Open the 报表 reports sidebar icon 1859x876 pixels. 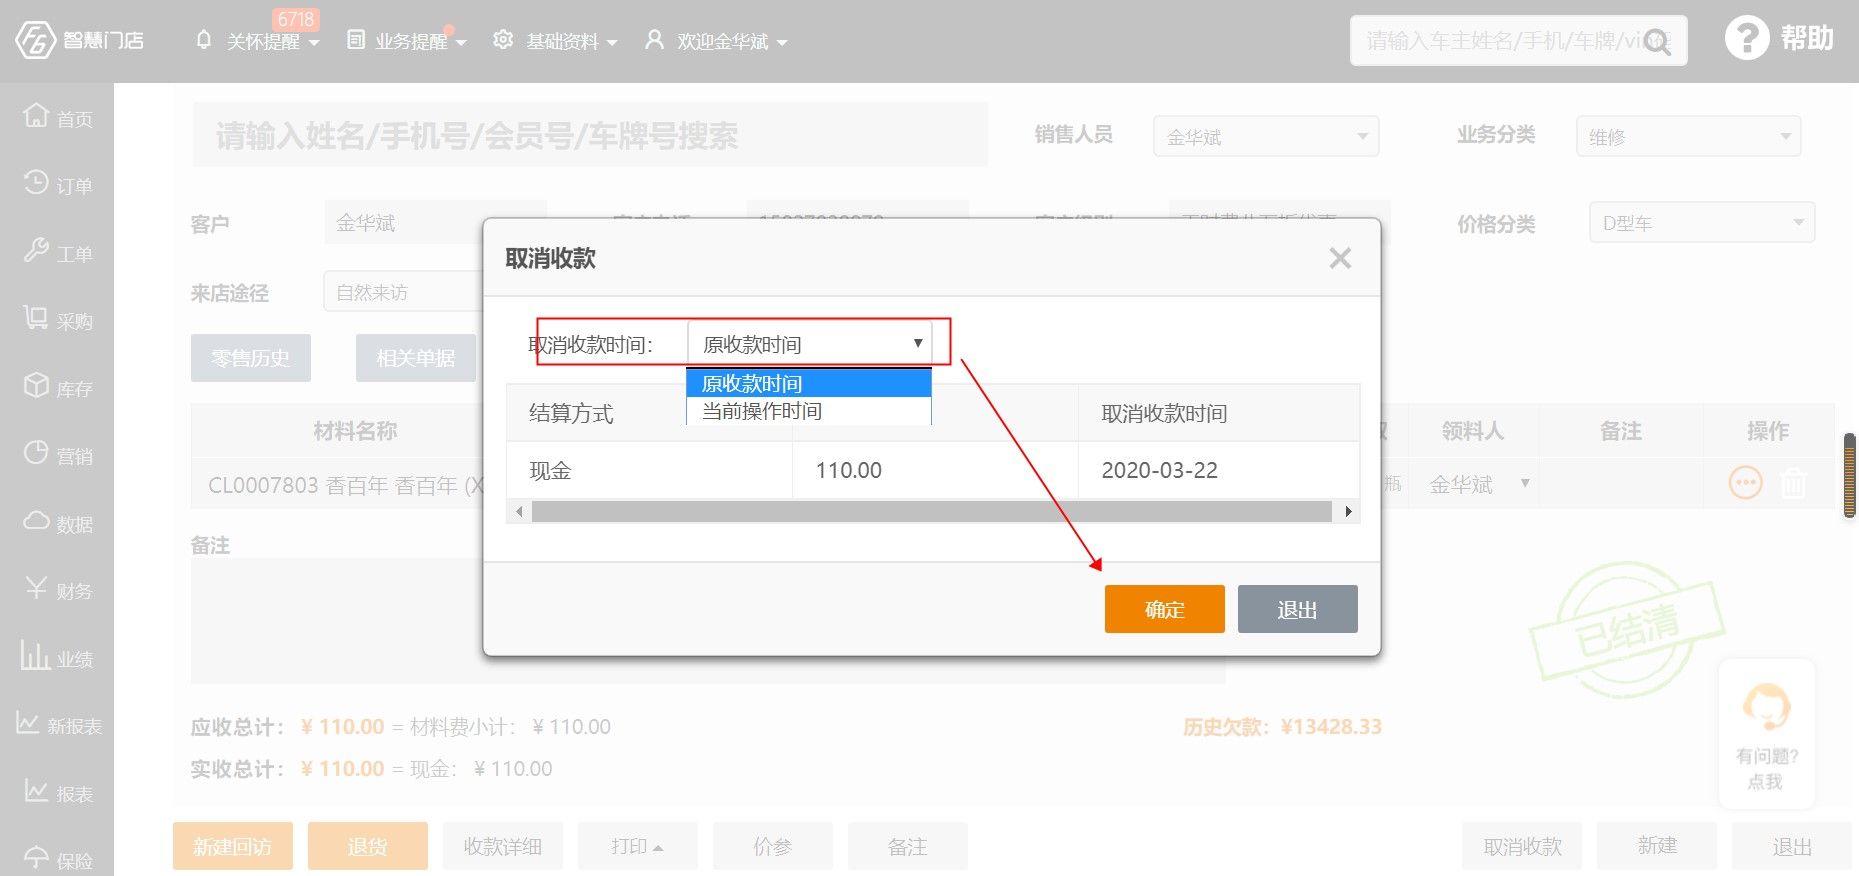click(36, 790)
